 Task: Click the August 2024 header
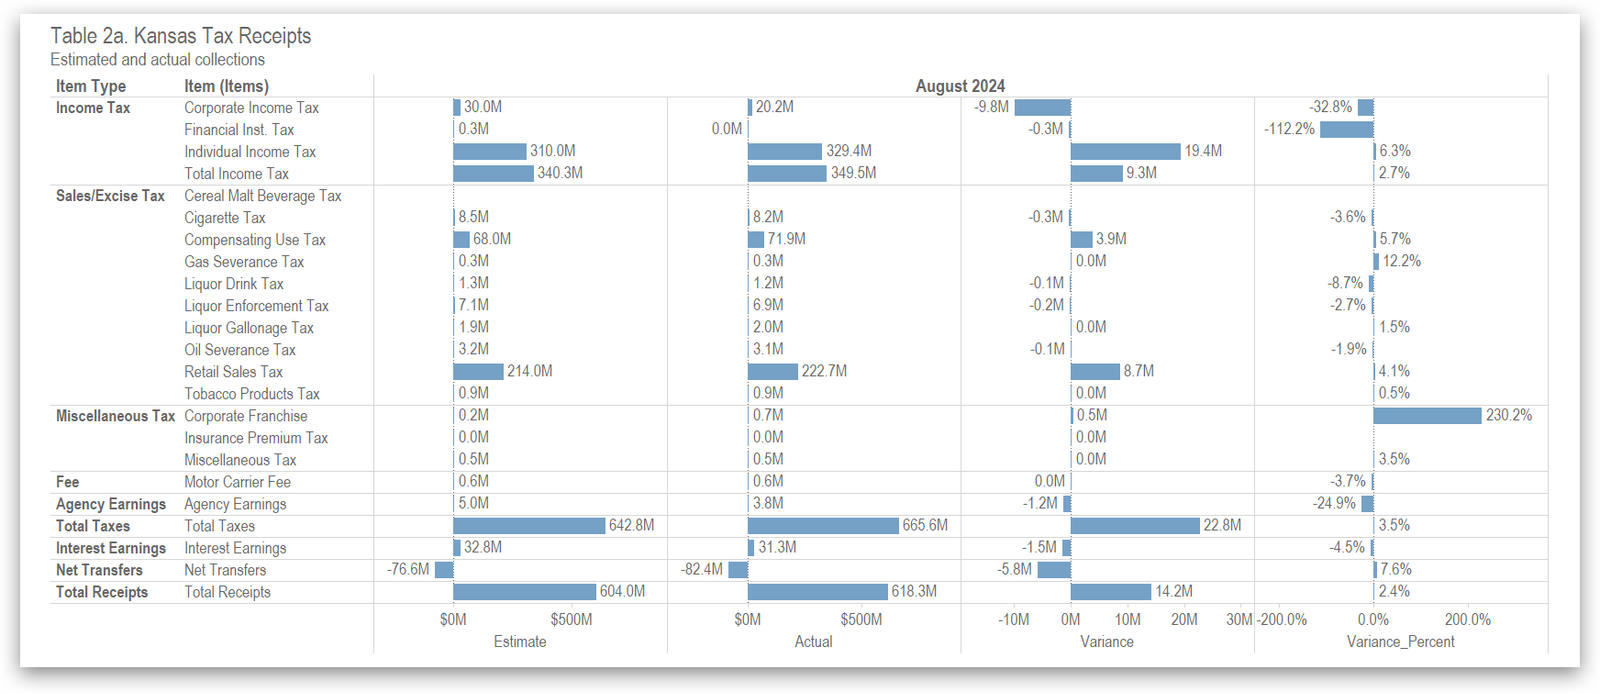pyautogui.click(x=960, y=86)
